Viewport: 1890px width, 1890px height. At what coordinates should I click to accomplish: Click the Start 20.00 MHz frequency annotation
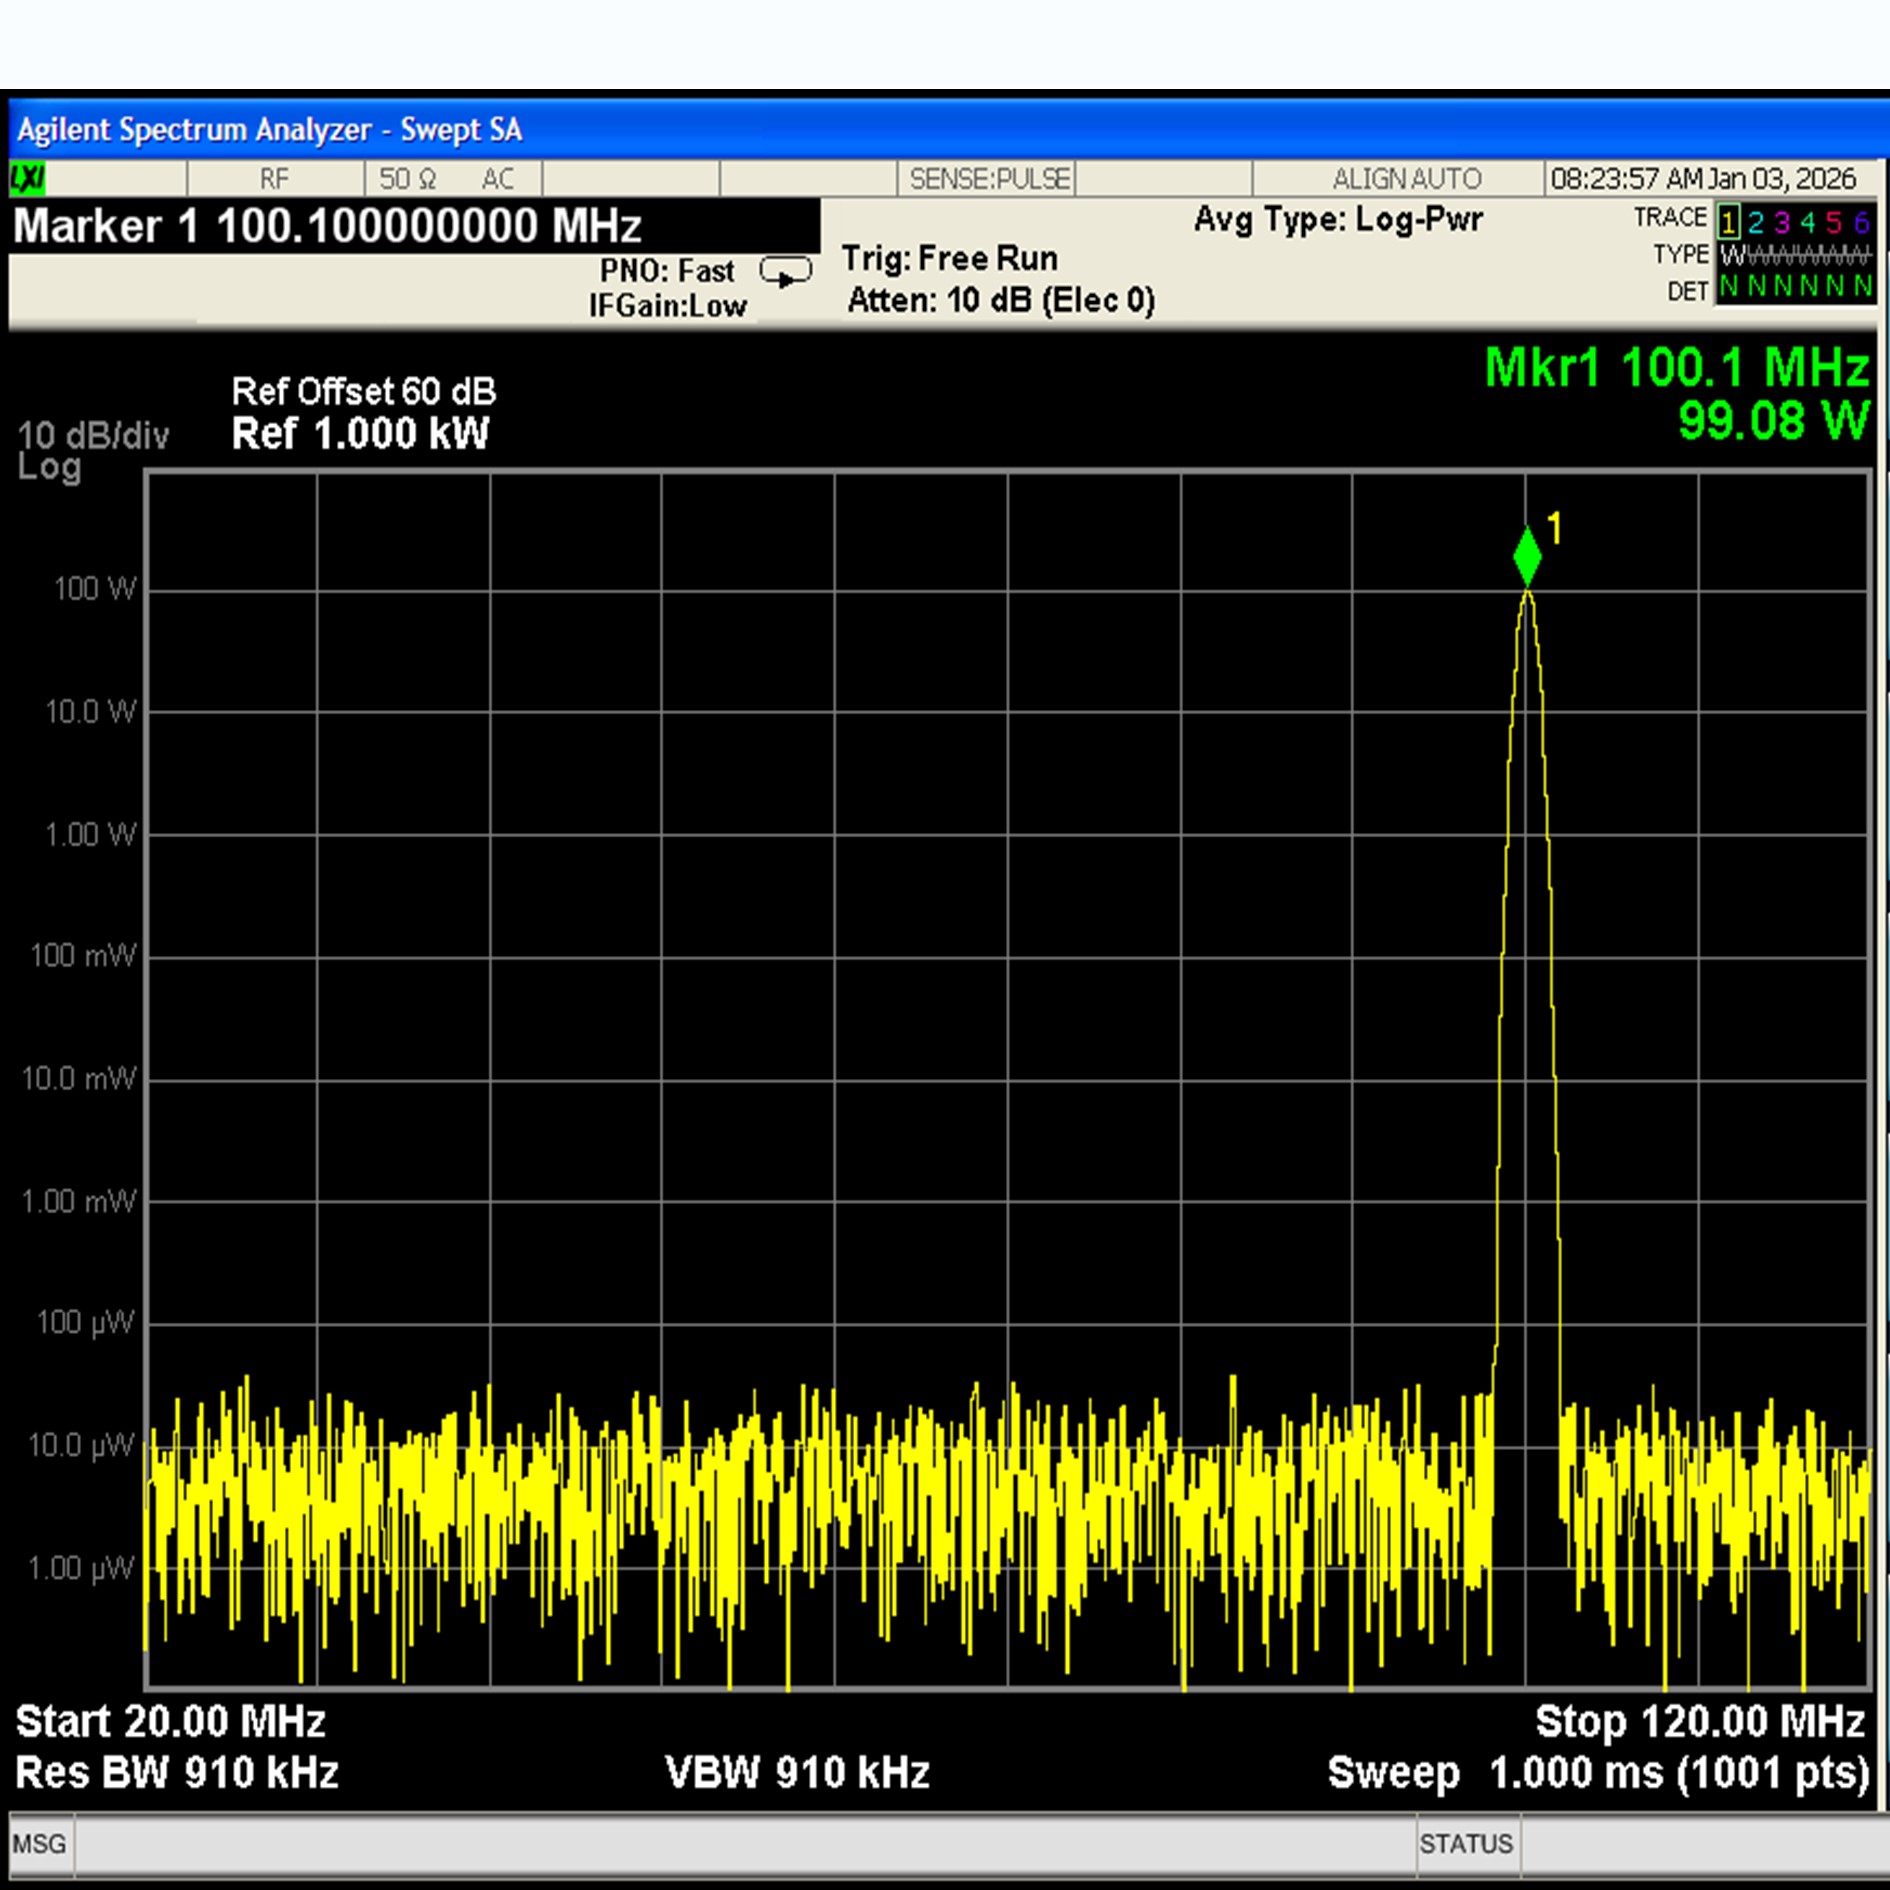coord(171,1722)
